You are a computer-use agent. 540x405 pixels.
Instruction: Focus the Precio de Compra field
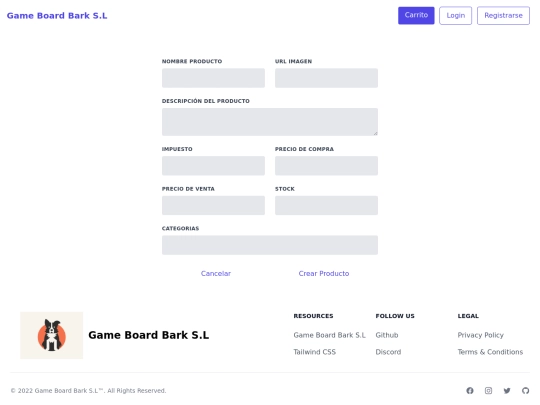(326, 166)
